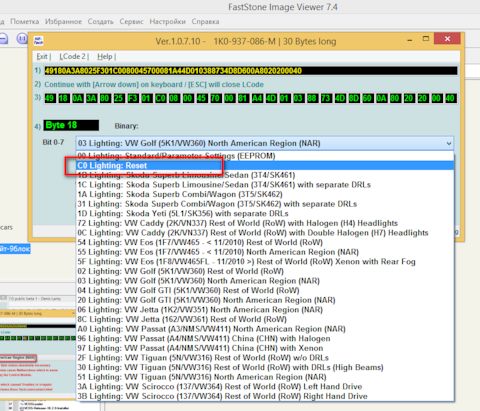Choose 97 VW Passat China with Xenon

pos(265,348)
